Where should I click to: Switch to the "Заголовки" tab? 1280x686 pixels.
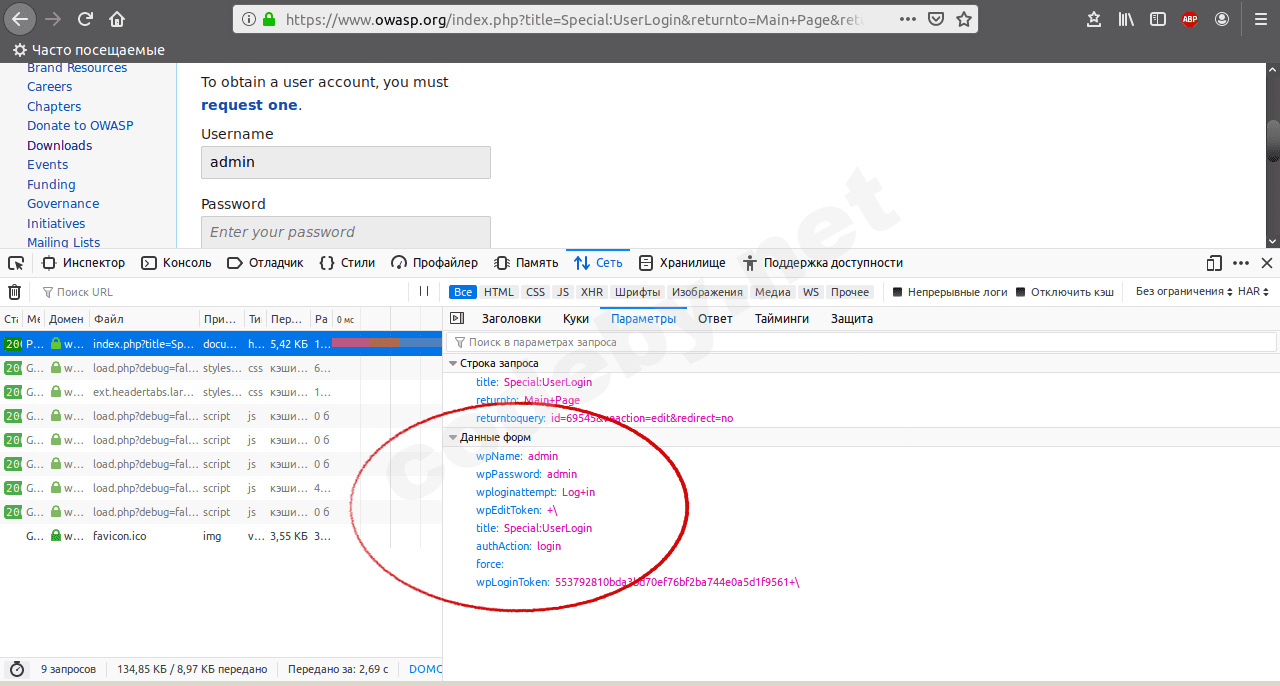[x=511, y=319]
